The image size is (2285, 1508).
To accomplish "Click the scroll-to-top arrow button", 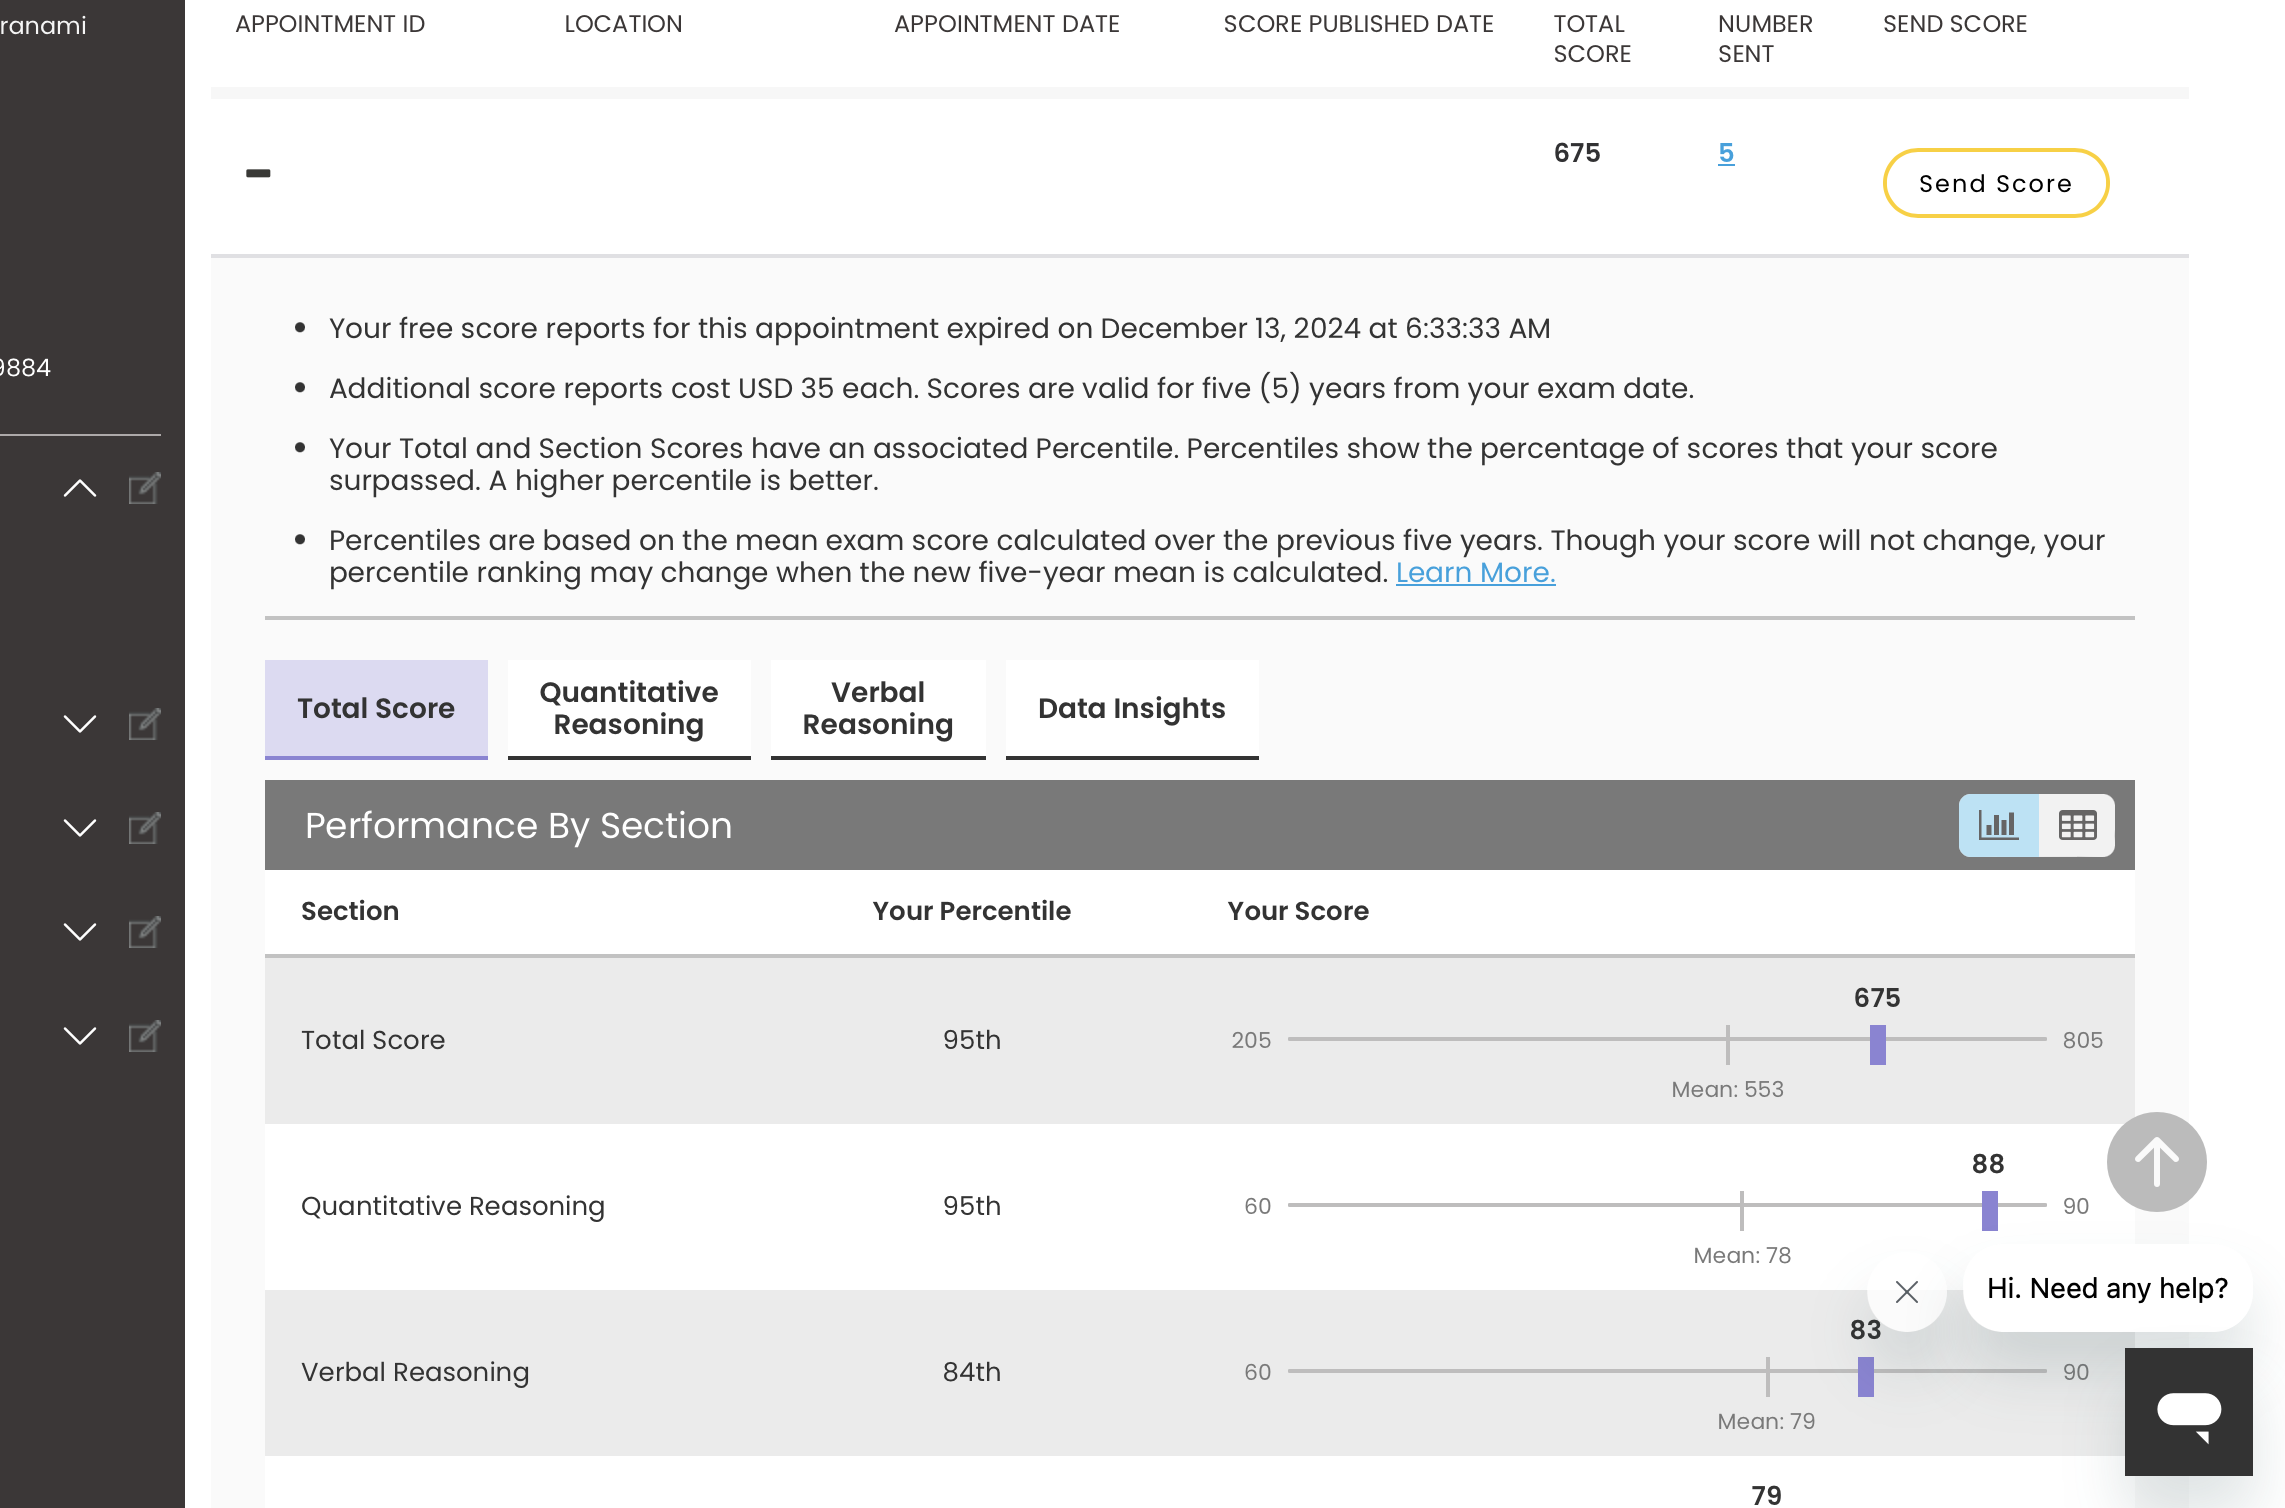I will click(x=2156, y=1162).
